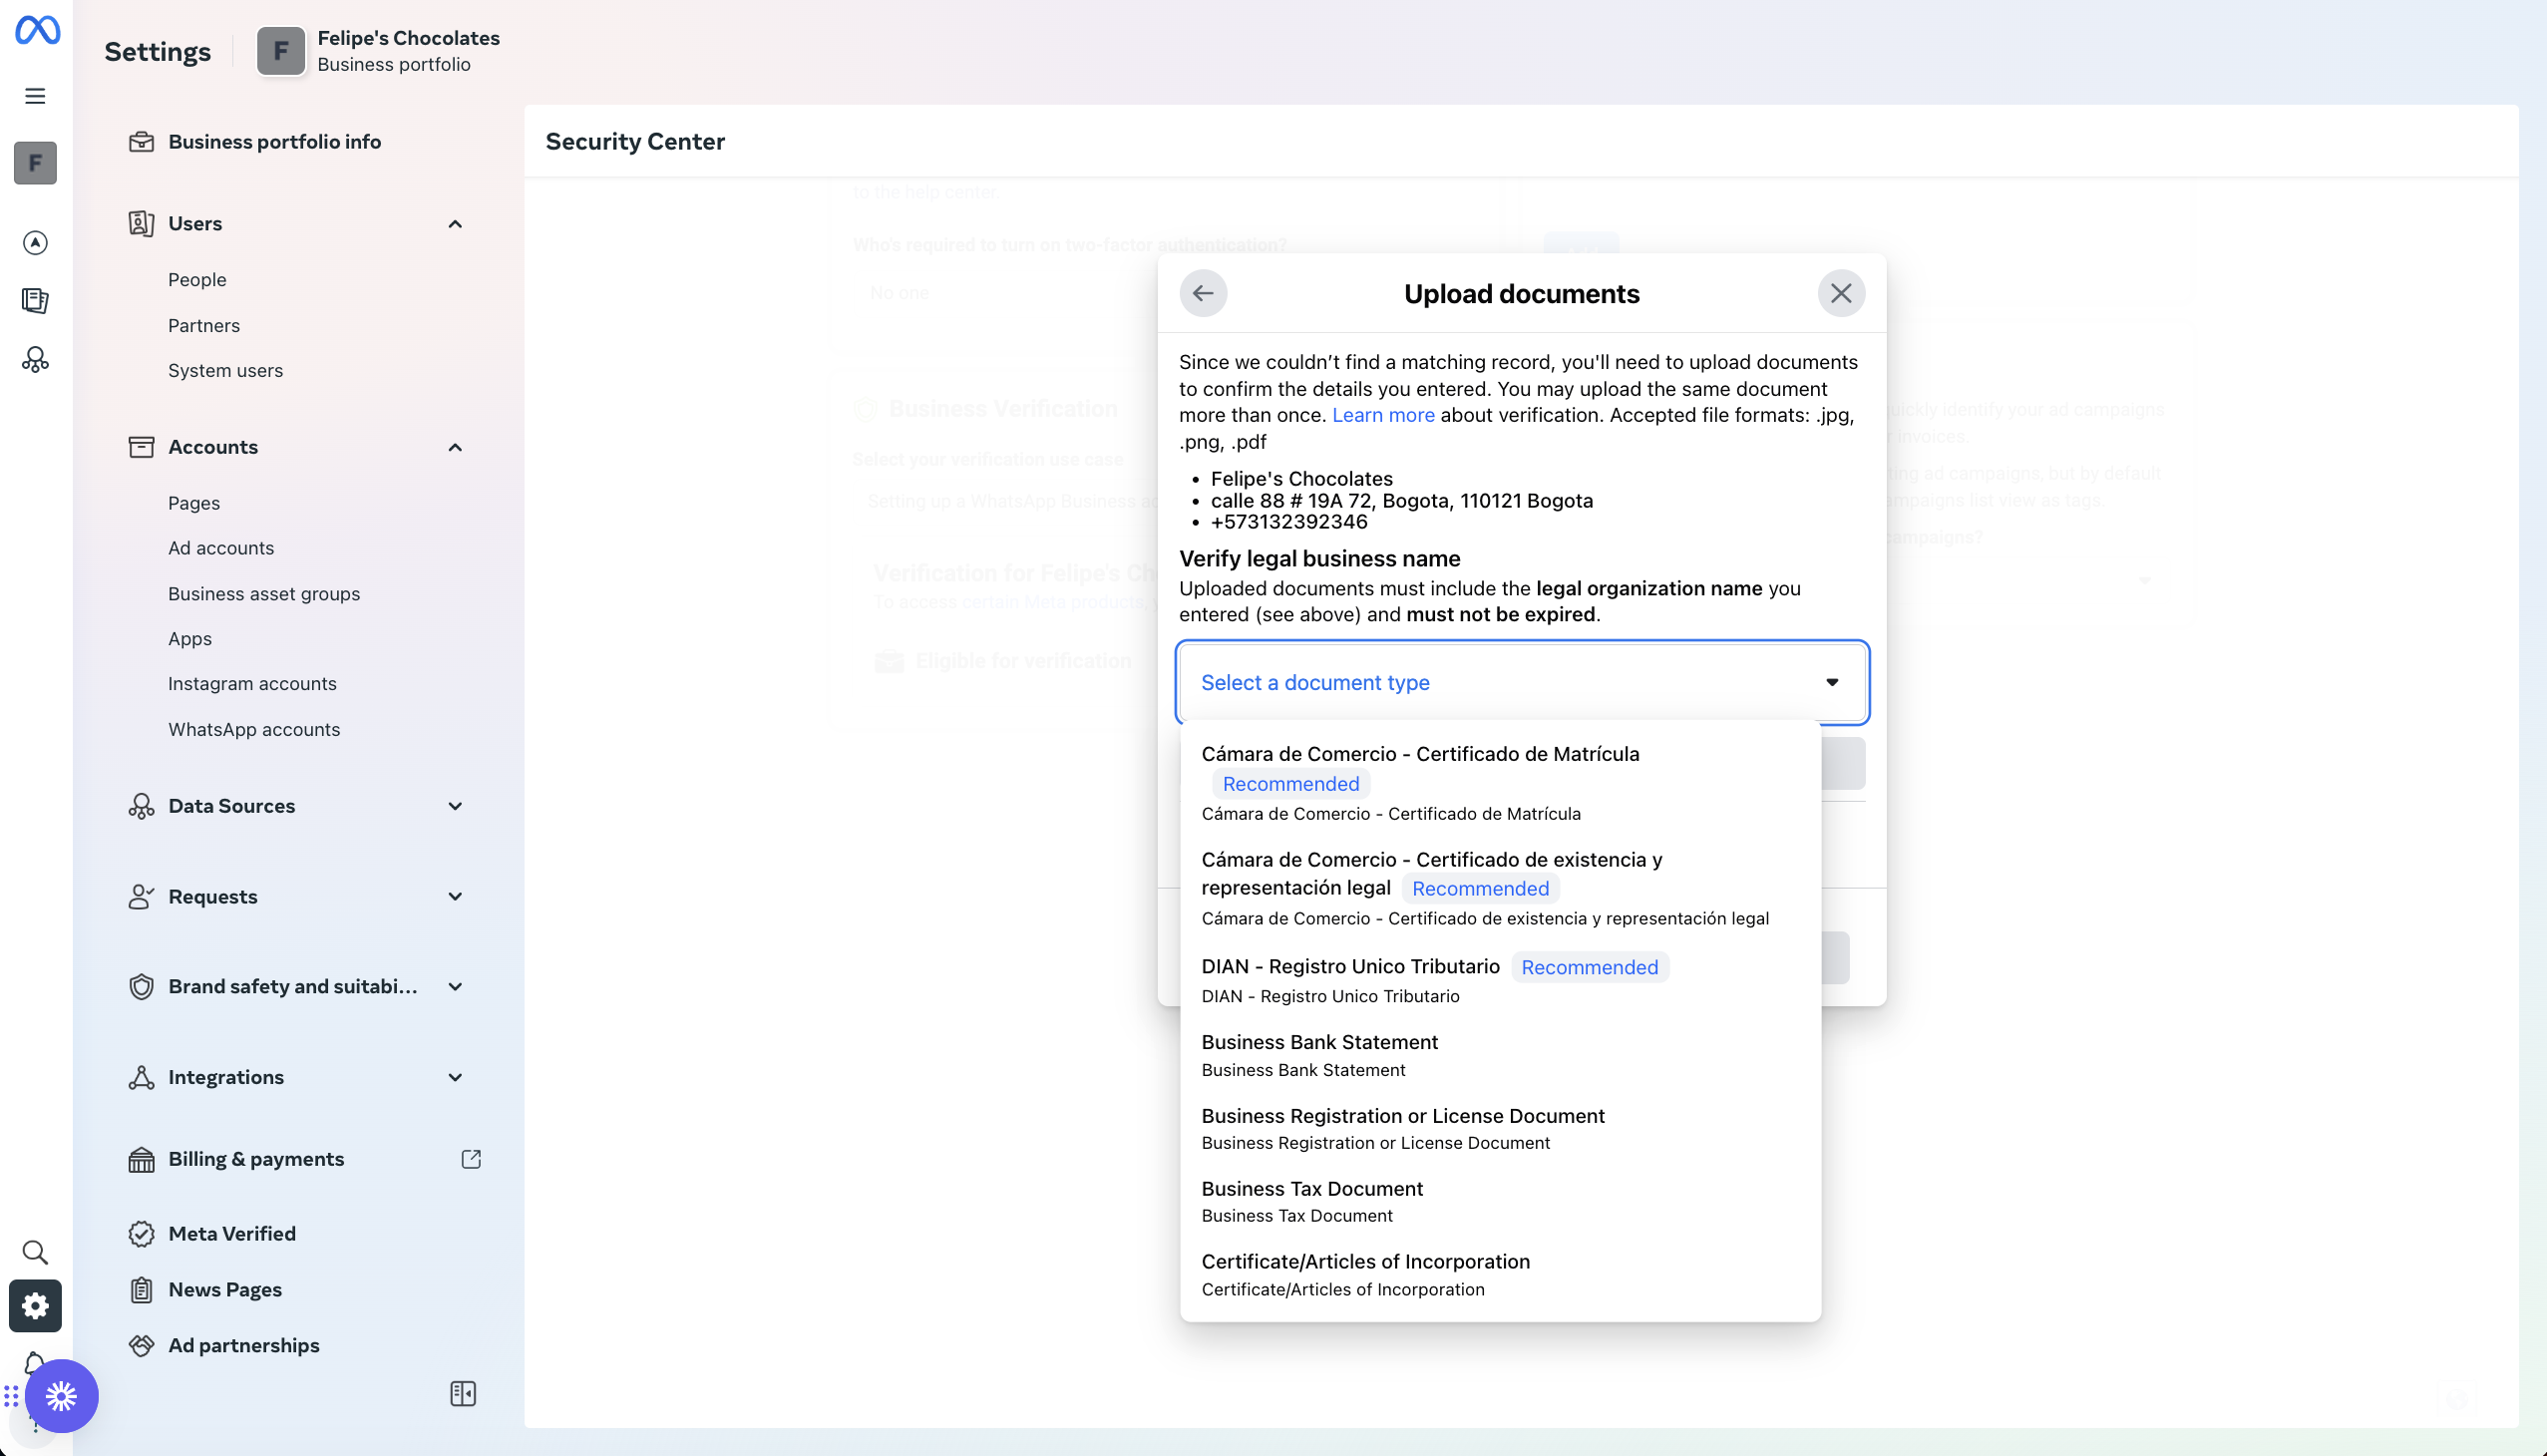This screenshot has width=2547, height=1456.
Task: Select Business Registration or License Document option
Action: pos(1500,1128)
